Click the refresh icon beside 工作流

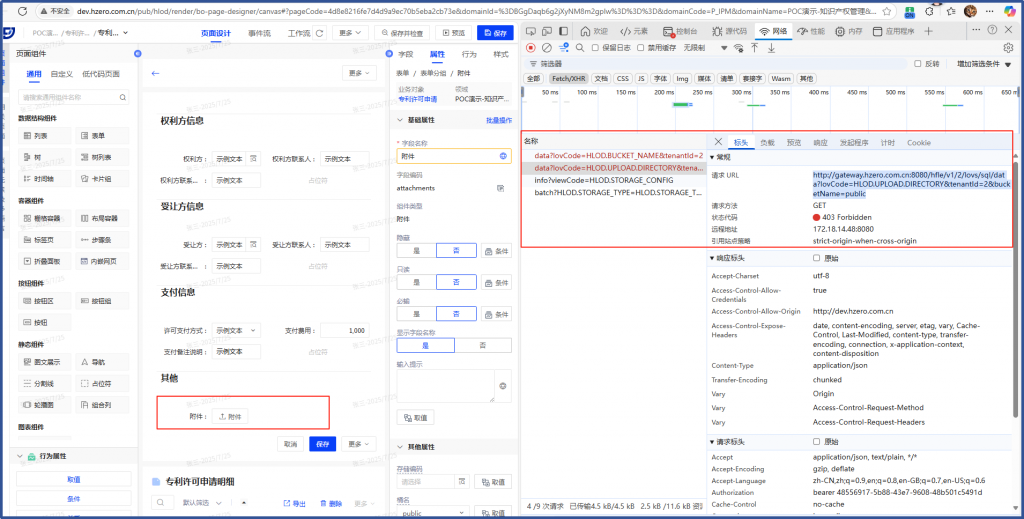(x=317, y=33)
